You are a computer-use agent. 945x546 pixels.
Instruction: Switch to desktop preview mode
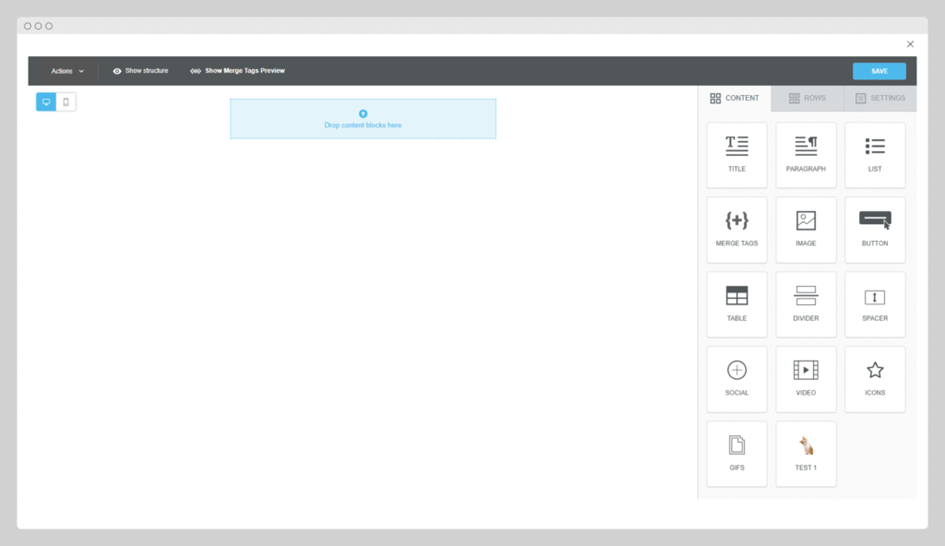coord(46,102)
